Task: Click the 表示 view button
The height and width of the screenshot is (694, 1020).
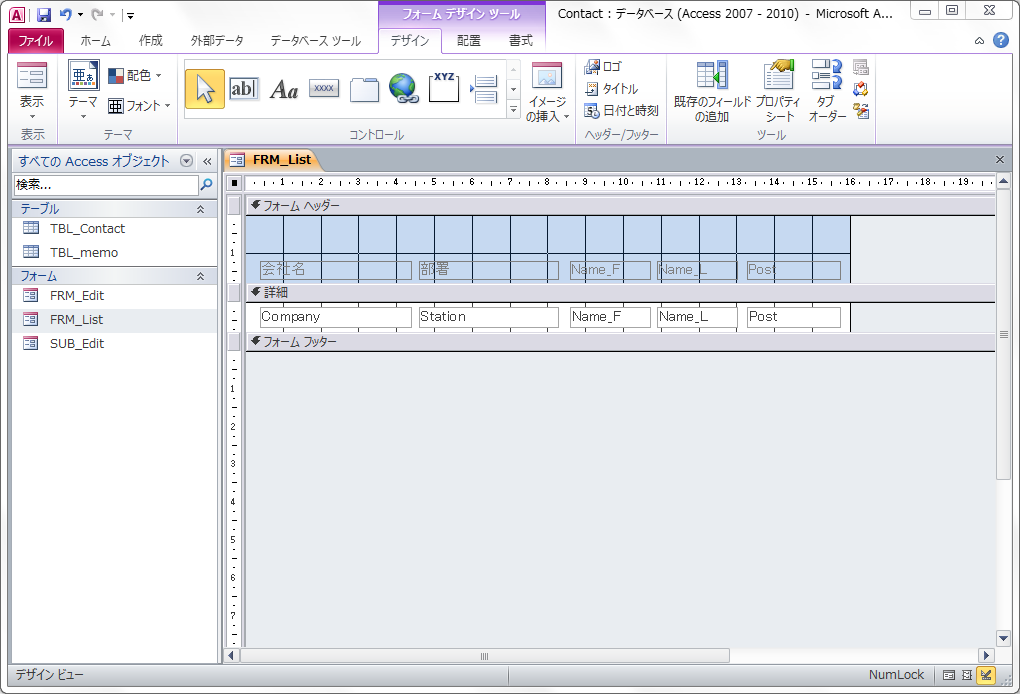Action: point(32,92)
